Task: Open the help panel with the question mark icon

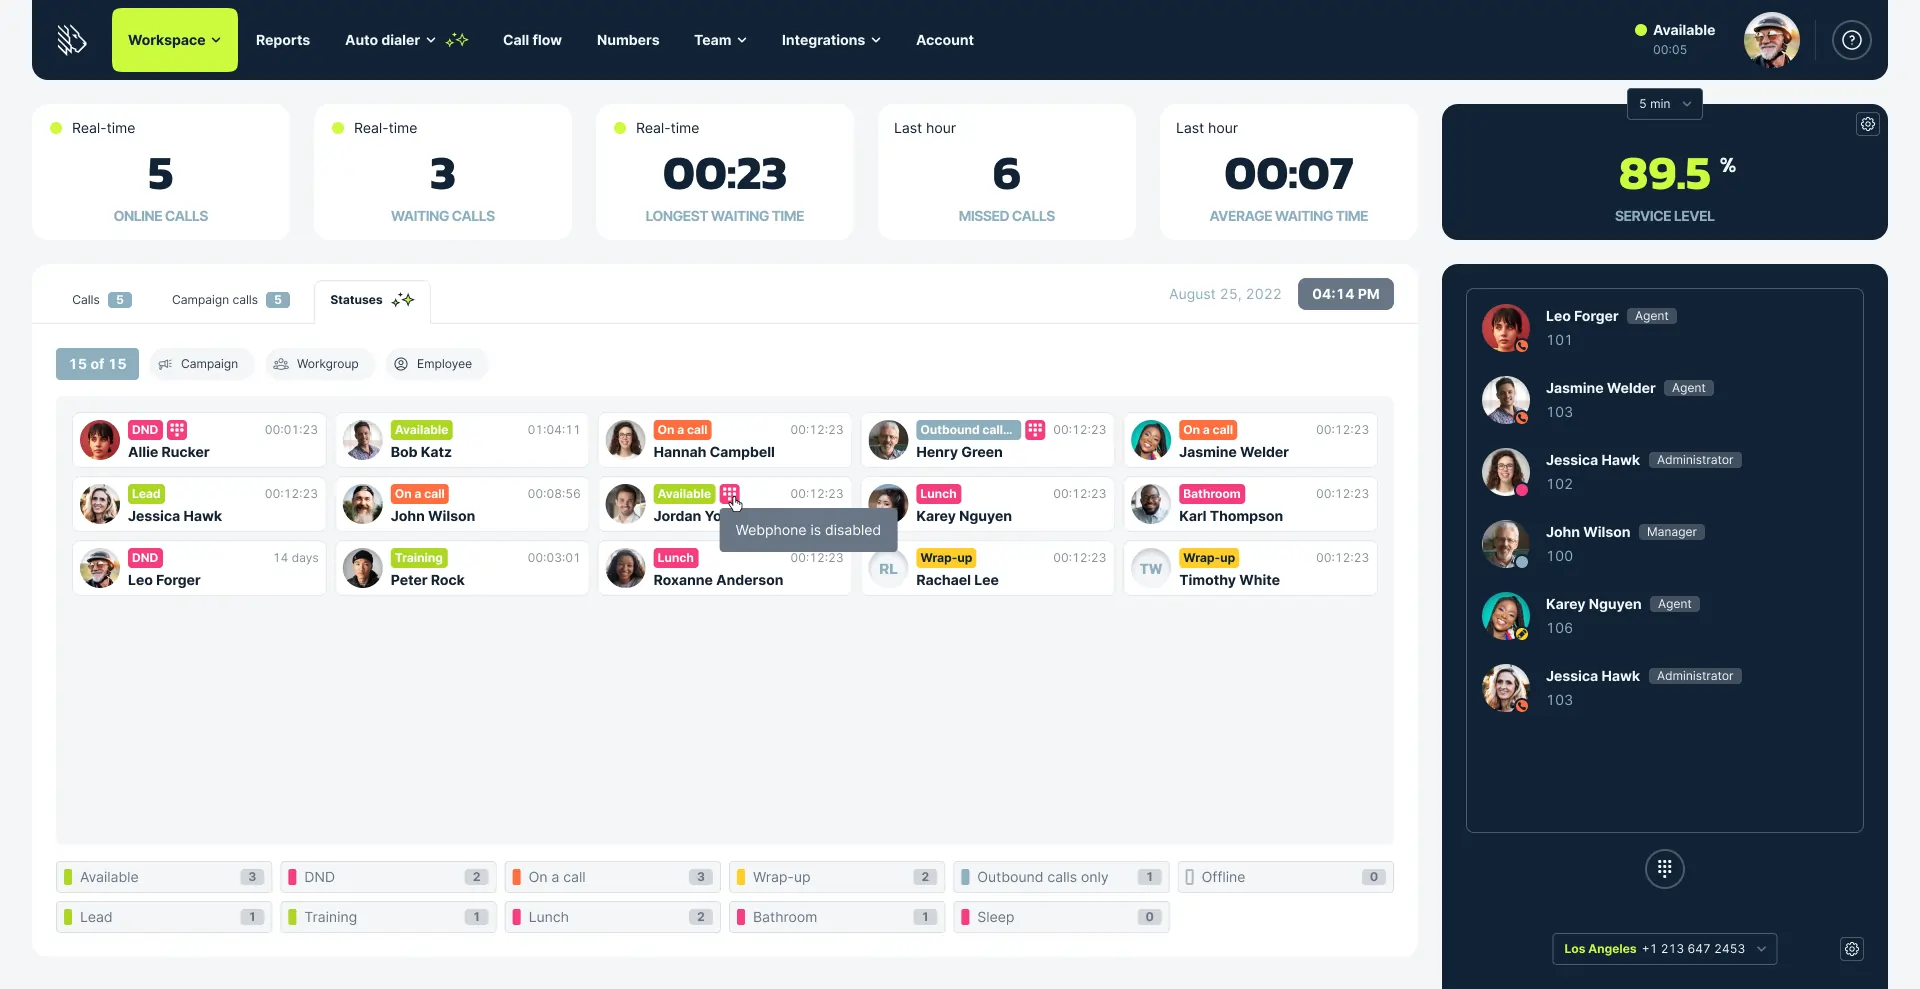Action: [x=1852, y=40]
